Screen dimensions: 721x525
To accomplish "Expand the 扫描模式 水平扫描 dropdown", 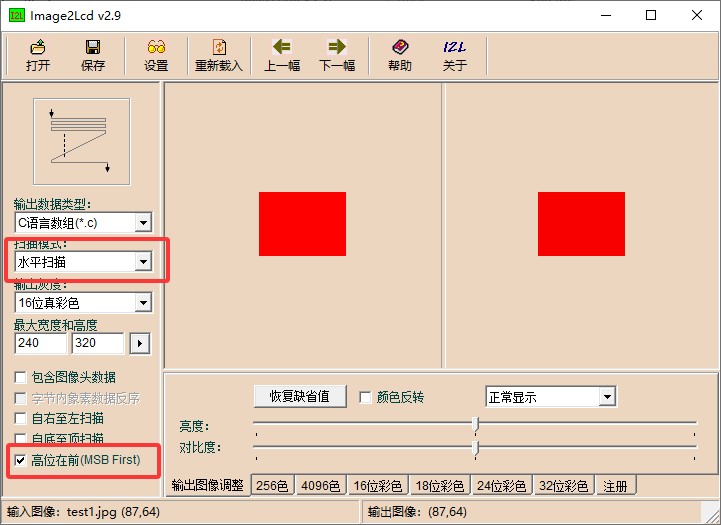I will [x=143, y=262].
